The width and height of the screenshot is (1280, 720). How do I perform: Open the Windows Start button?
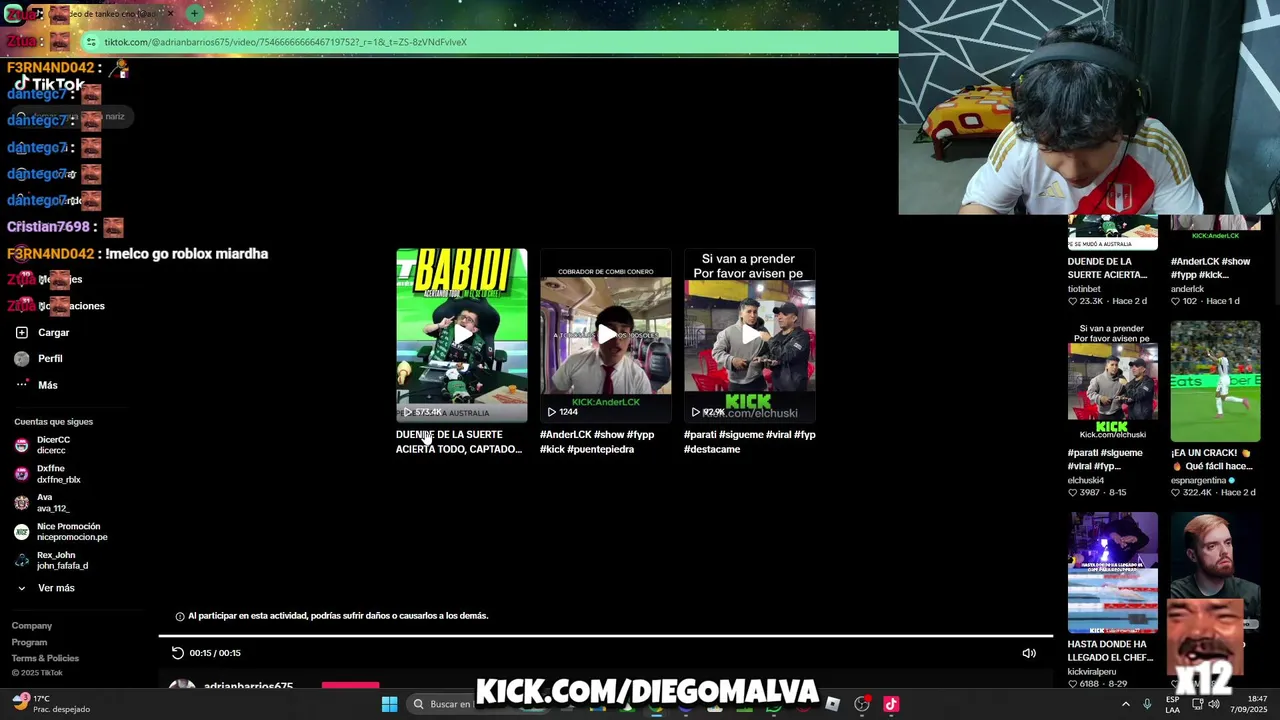(390, 704)
